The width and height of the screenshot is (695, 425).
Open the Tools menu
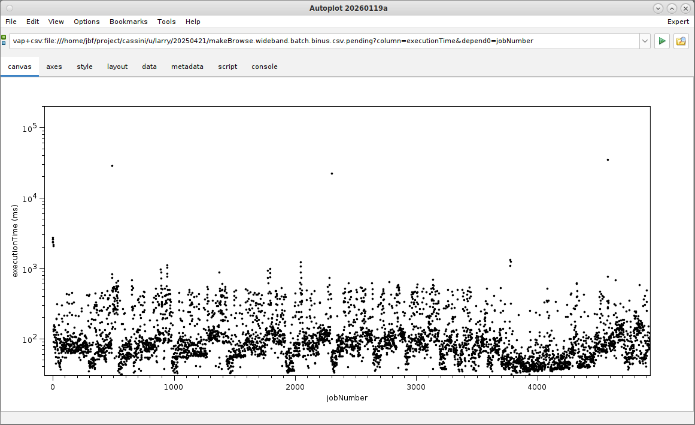click(166, 21)
